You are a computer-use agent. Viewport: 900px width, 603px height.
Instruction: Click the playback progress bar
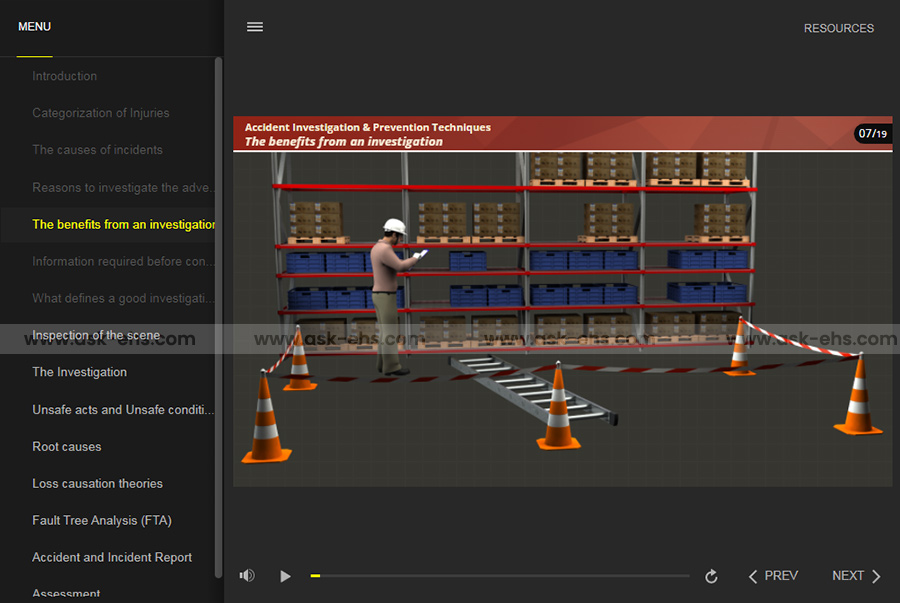click(500, 576)
